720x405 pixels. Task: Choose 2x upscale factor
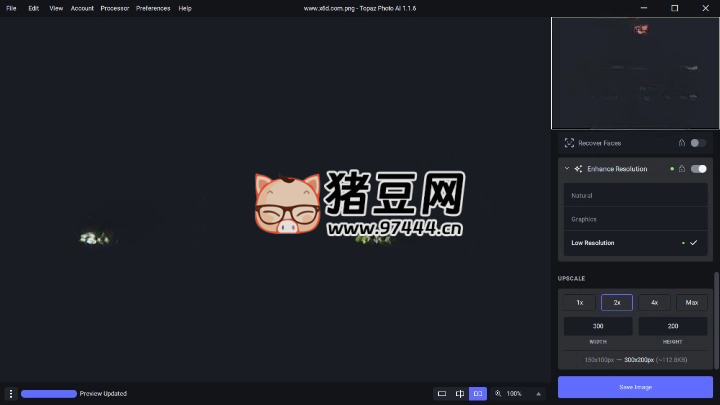617,303
